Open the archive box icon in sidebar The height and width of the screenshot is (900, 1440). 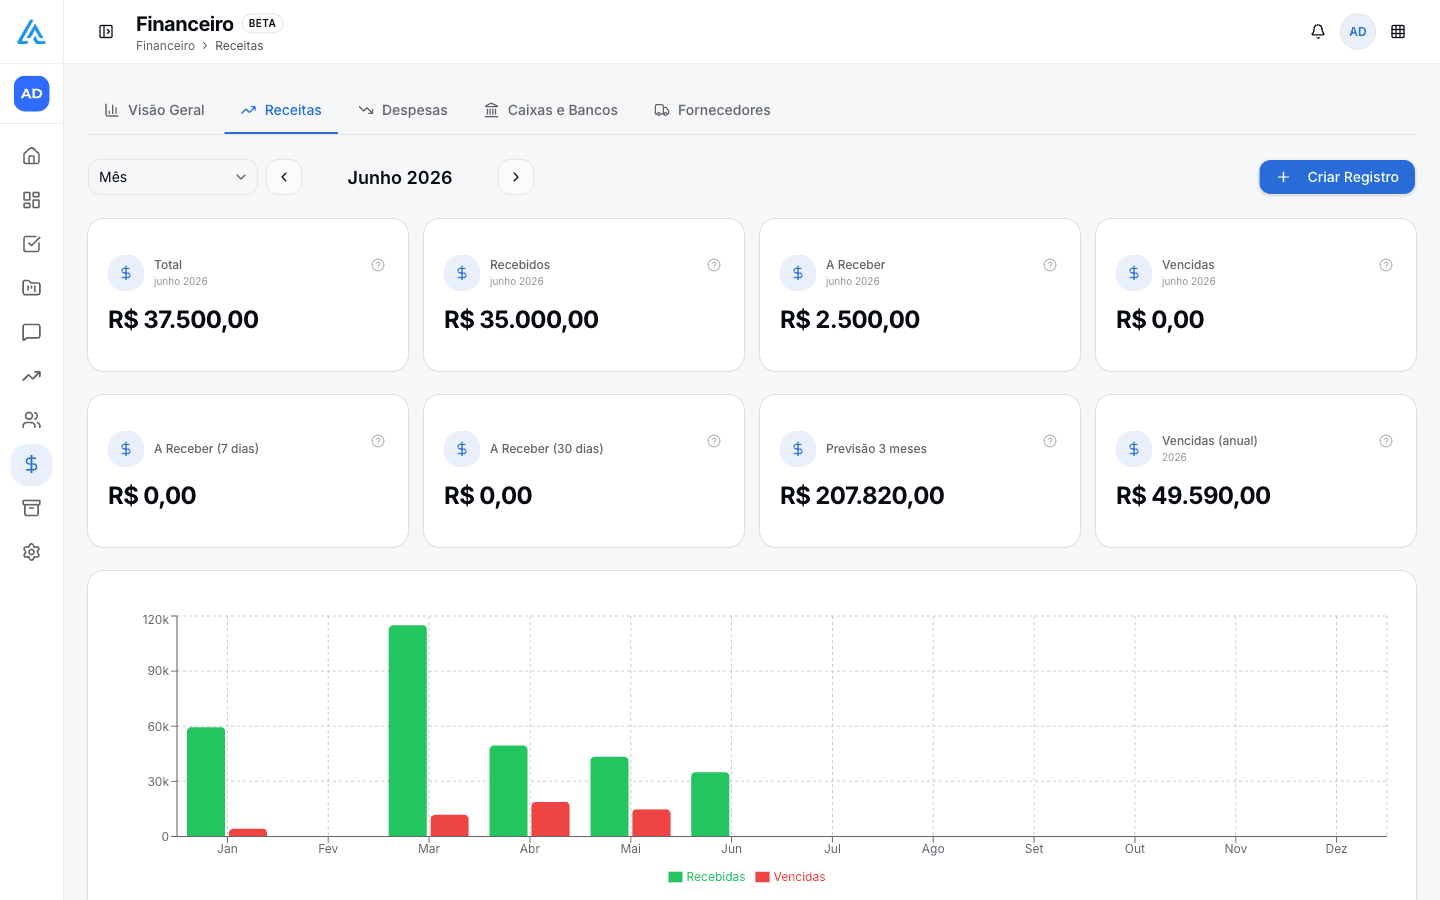[x=32, y=508]
